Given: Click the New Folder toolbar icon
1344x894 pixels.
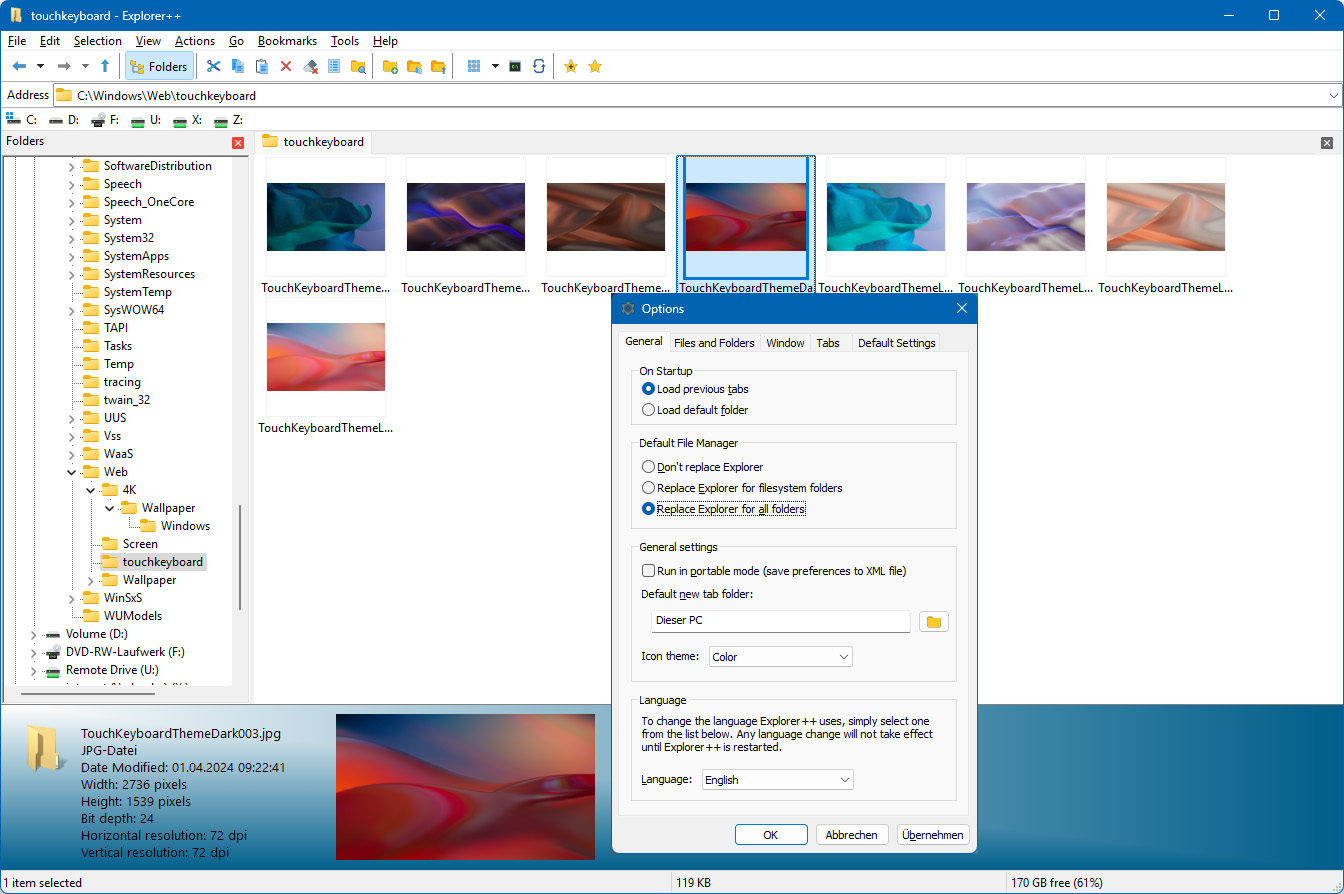Looking at the screenshot, I should click(390, 66).
